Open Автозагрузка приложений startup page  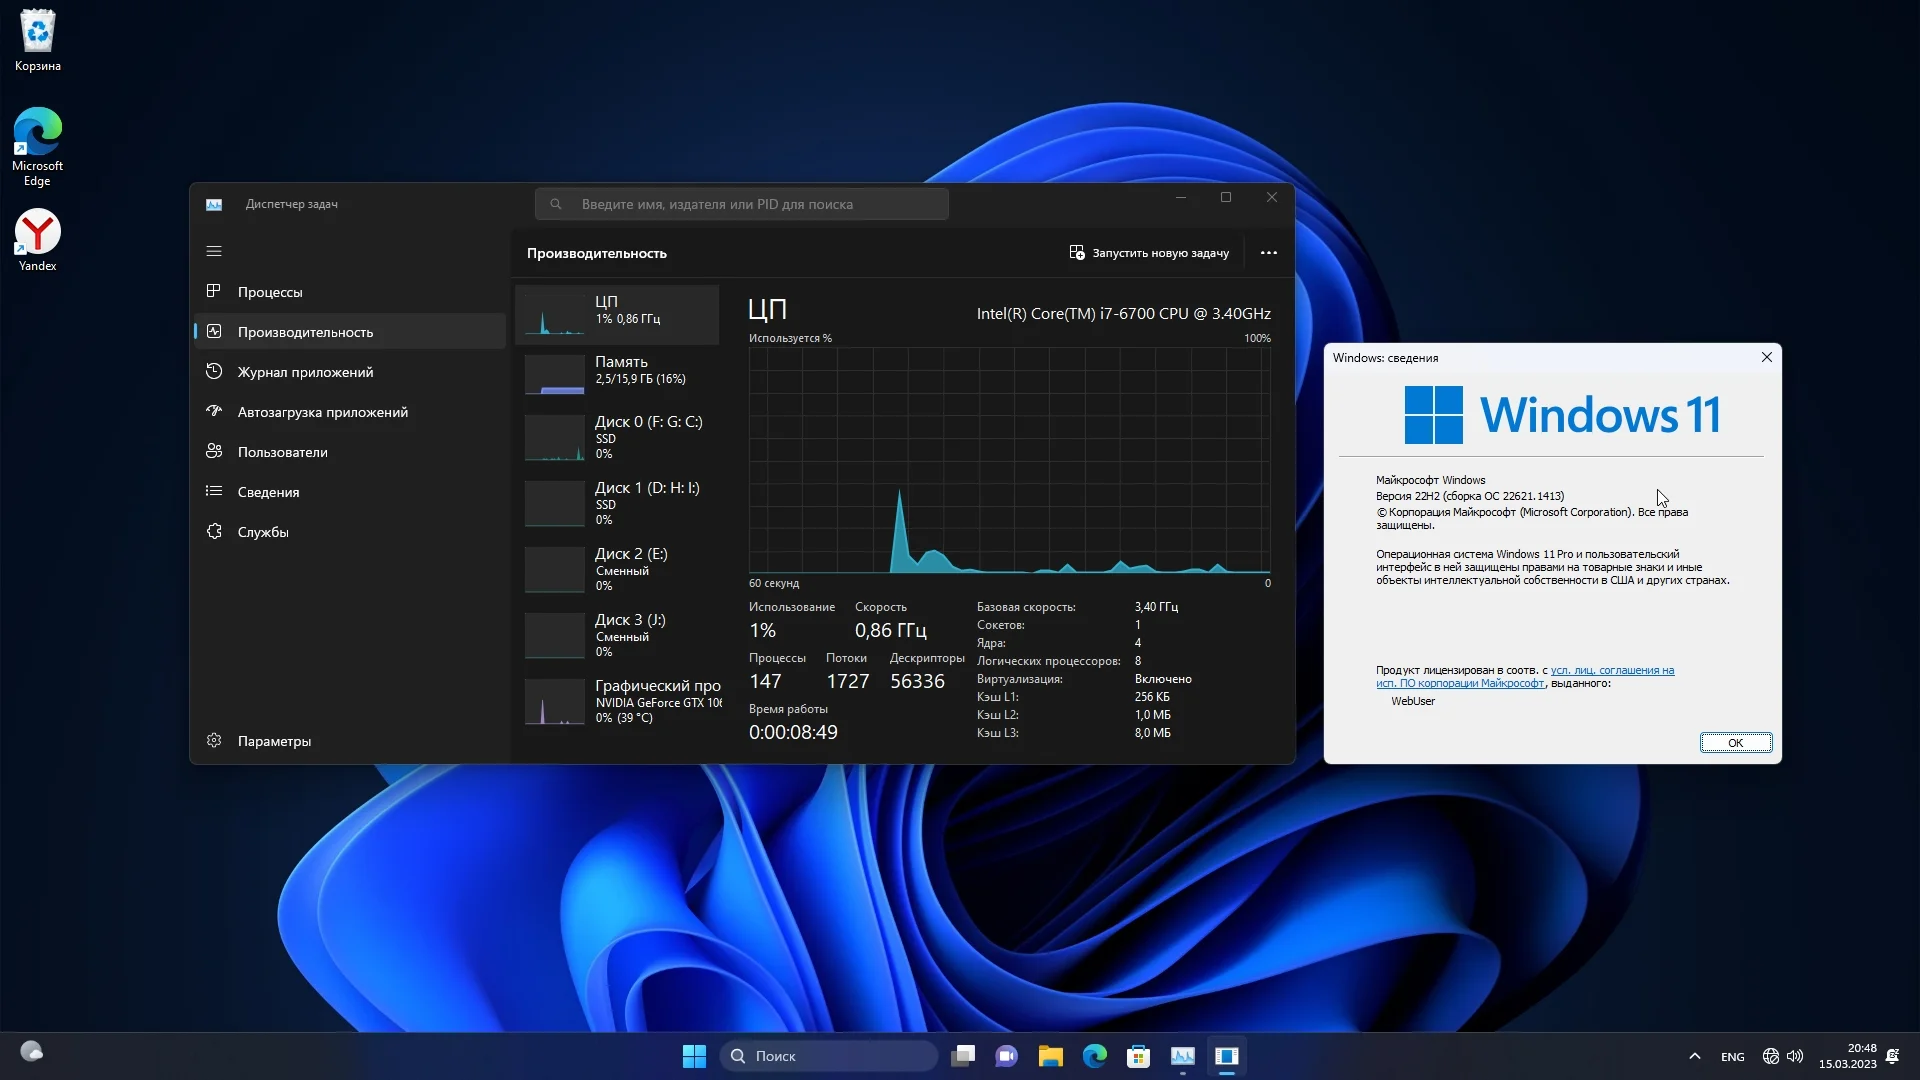[x=322, y=412]
